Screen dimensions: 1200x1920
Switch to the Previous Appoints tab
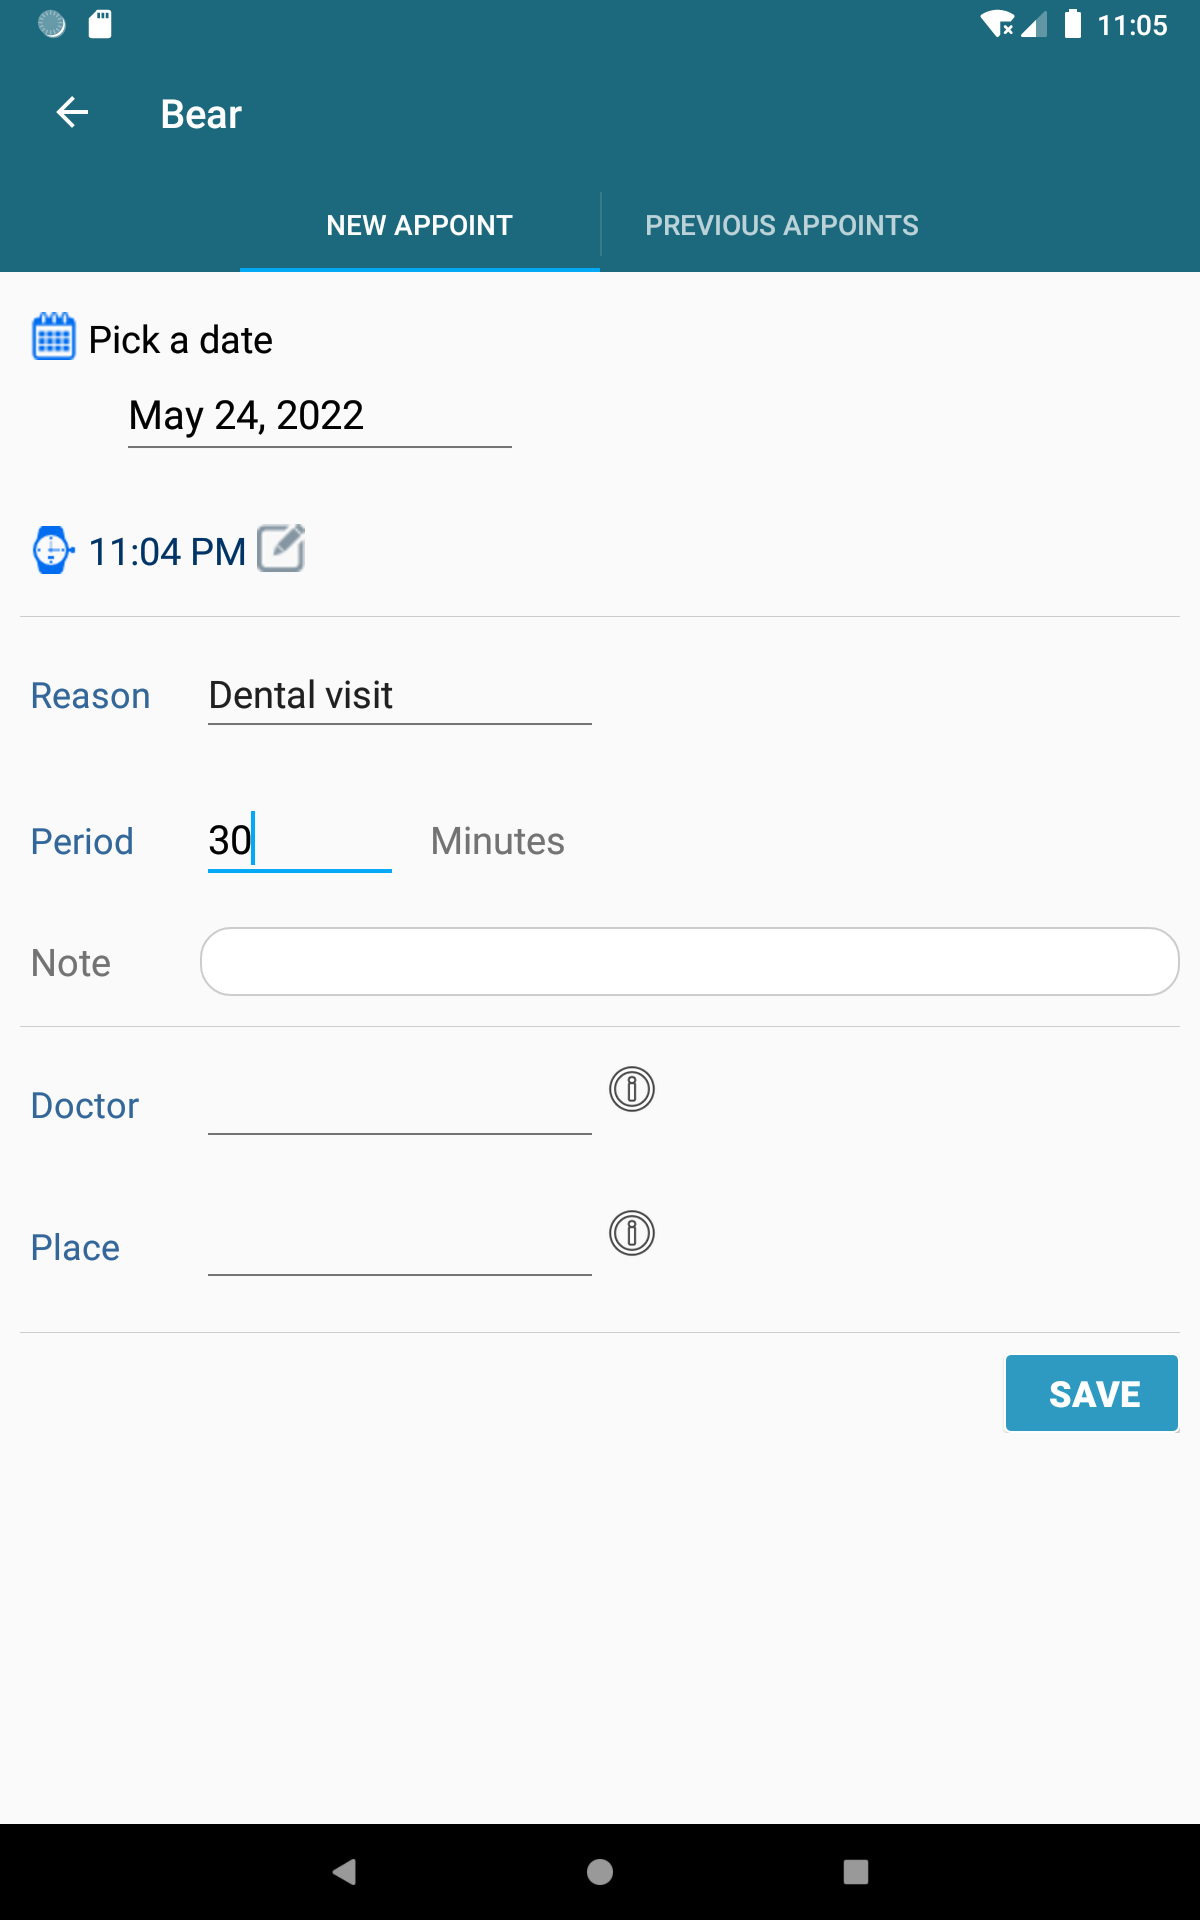pyautogui.click(x=782, y=226)
